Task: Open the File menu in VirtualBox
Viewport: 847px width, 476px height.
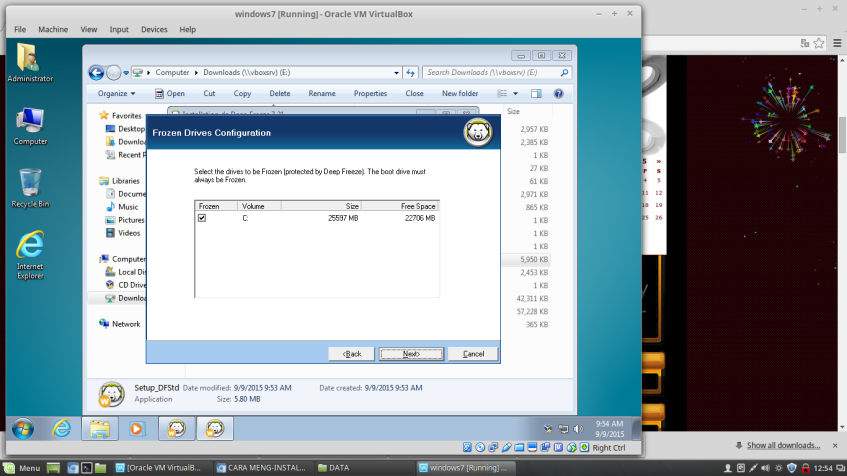Action: [20, 29]
